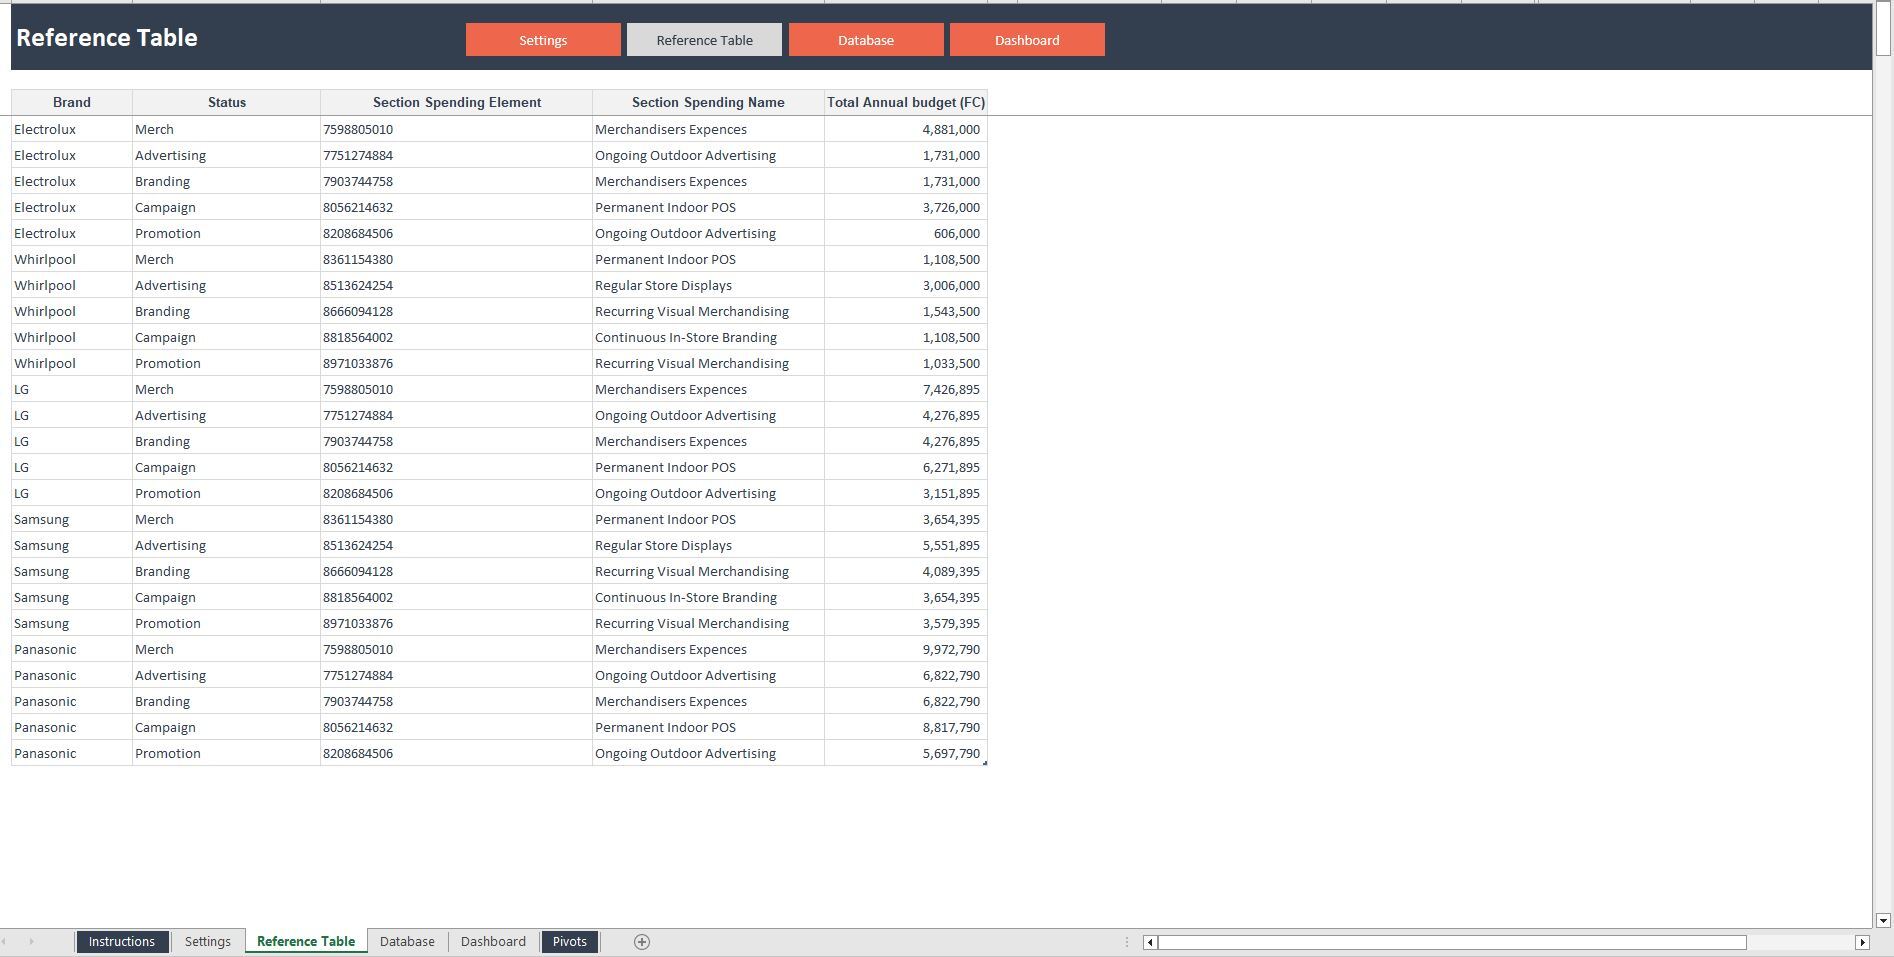Open the Database navigation button
Image resolution: width=1894 pixels, height=957 pixels.
pos(866,40)
